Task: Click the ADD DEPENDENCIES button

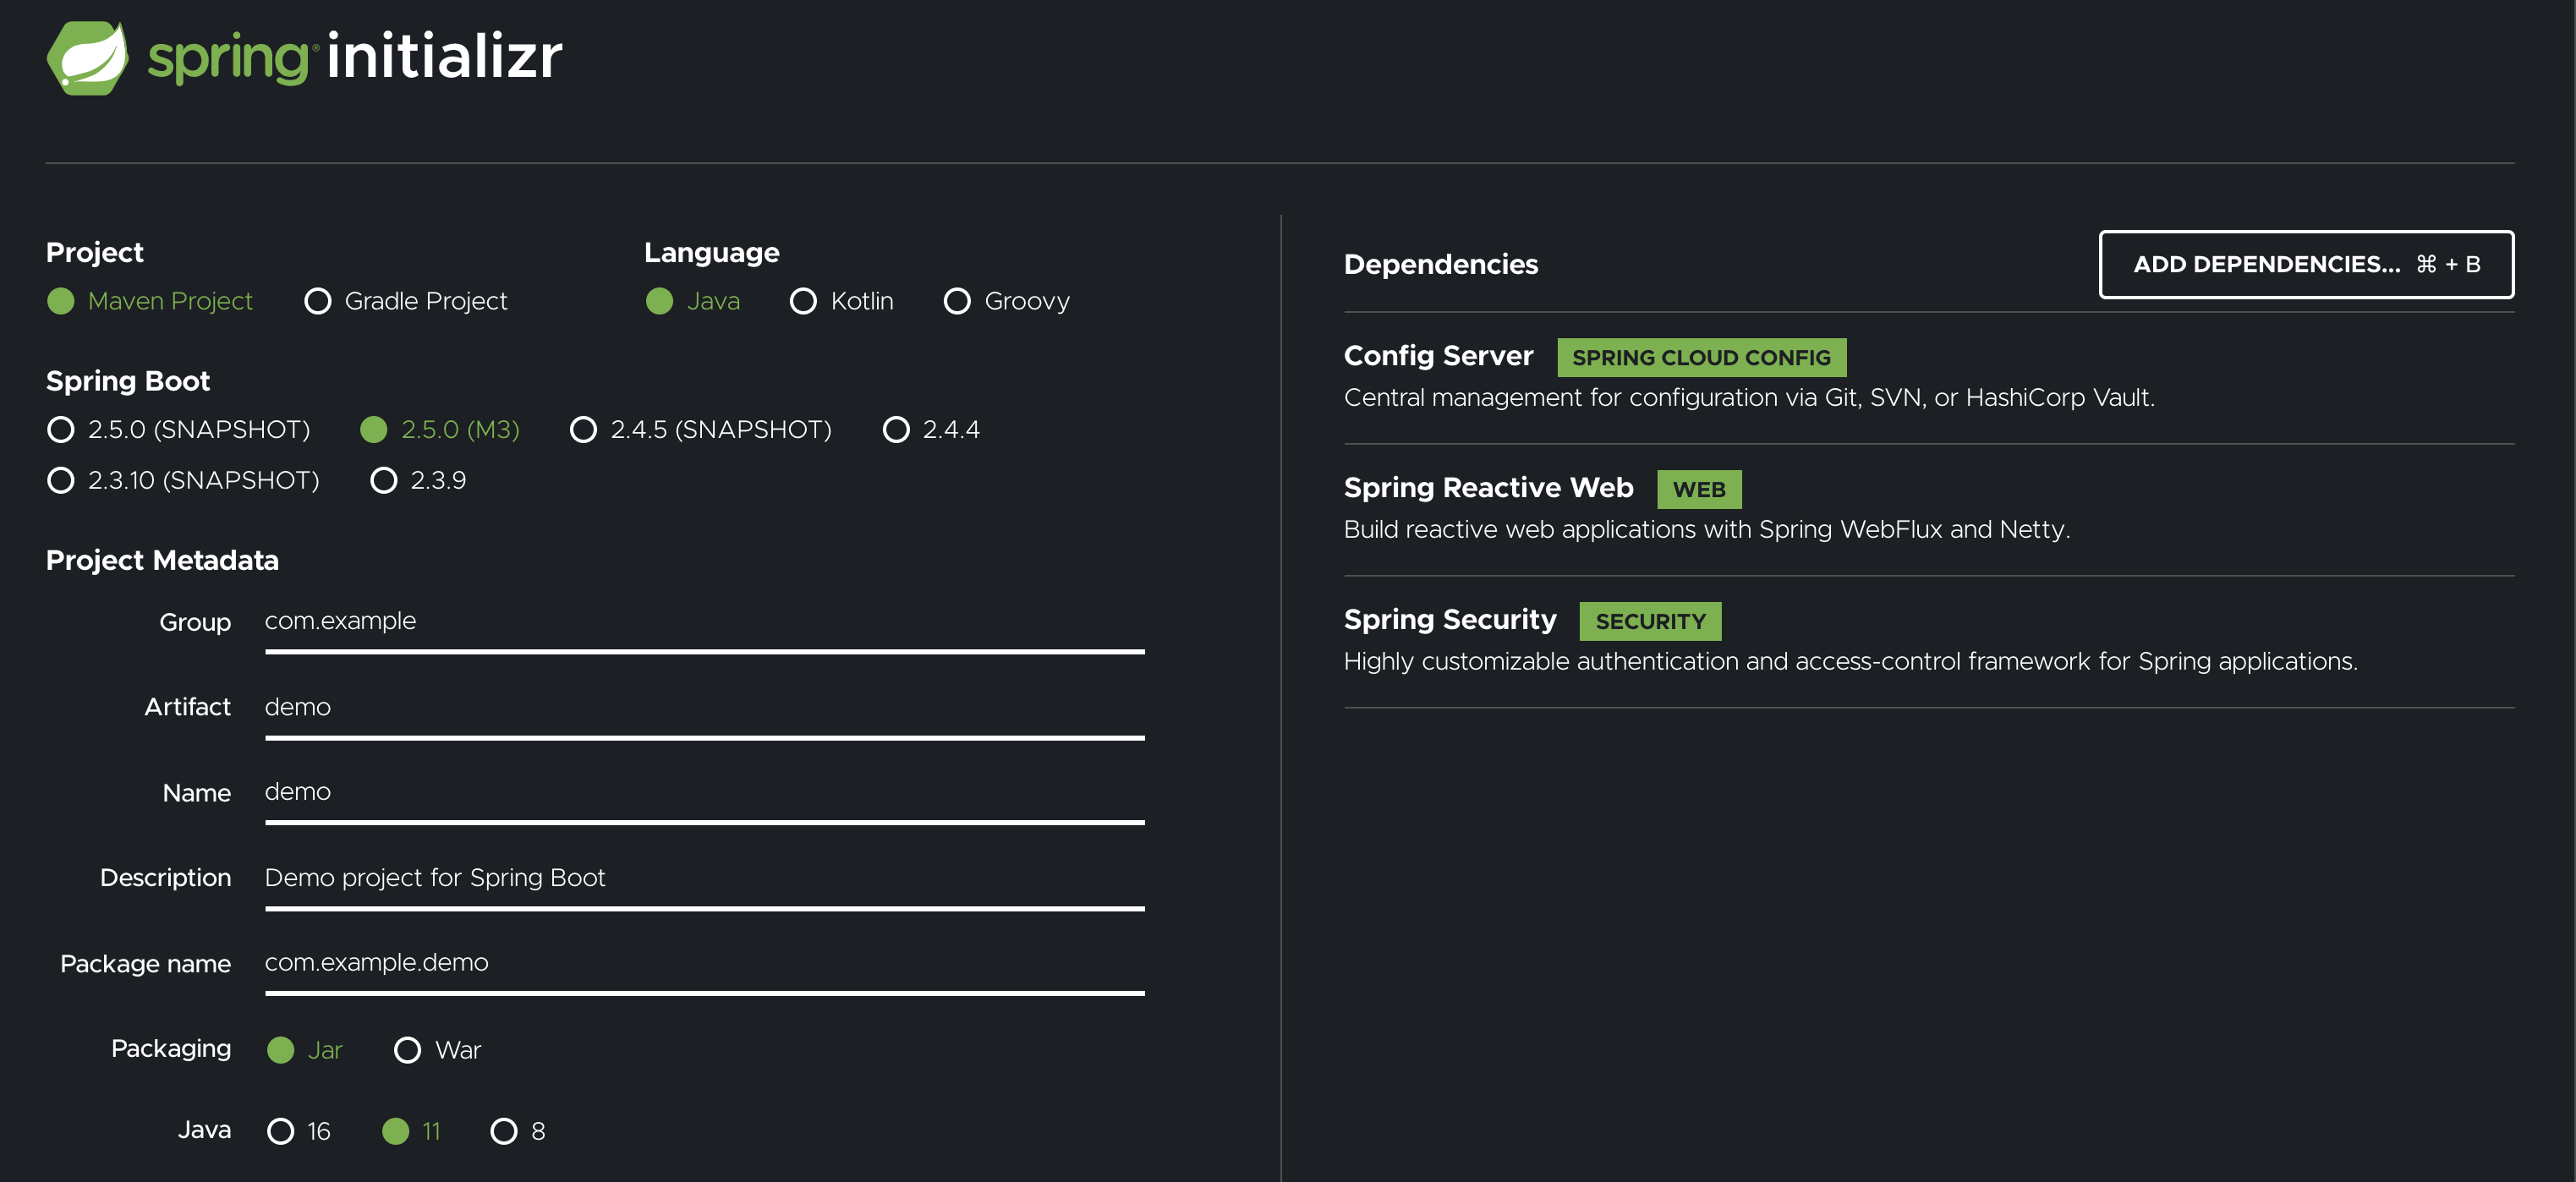Action: (x=2306, y=264)
